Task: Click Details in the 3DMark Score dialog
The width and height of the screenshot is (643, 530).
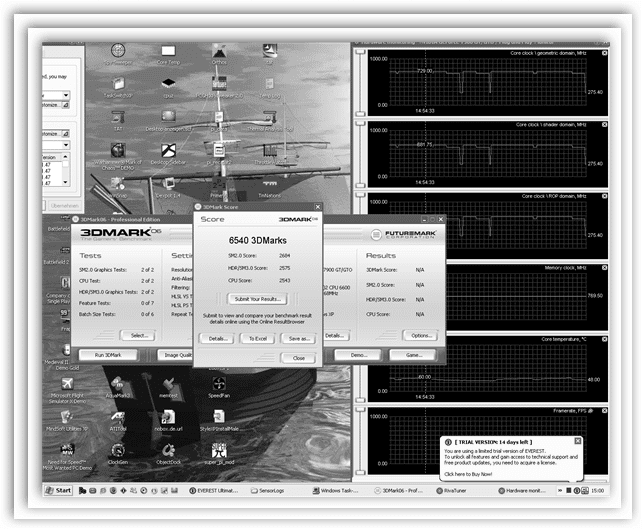Action: pyautogui.click(x=217, y=338)
